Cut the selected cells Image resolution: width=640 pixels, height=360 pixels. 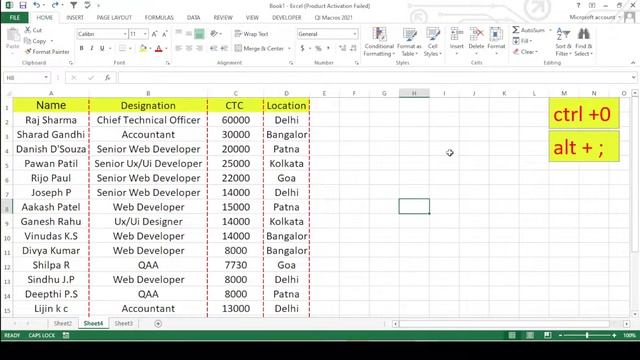33,30
